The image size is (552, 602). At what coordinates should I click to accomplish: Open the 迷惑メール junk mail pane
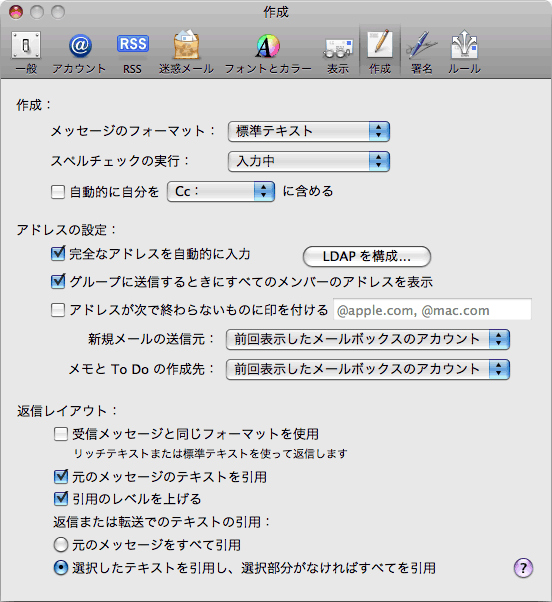point(186,52)
